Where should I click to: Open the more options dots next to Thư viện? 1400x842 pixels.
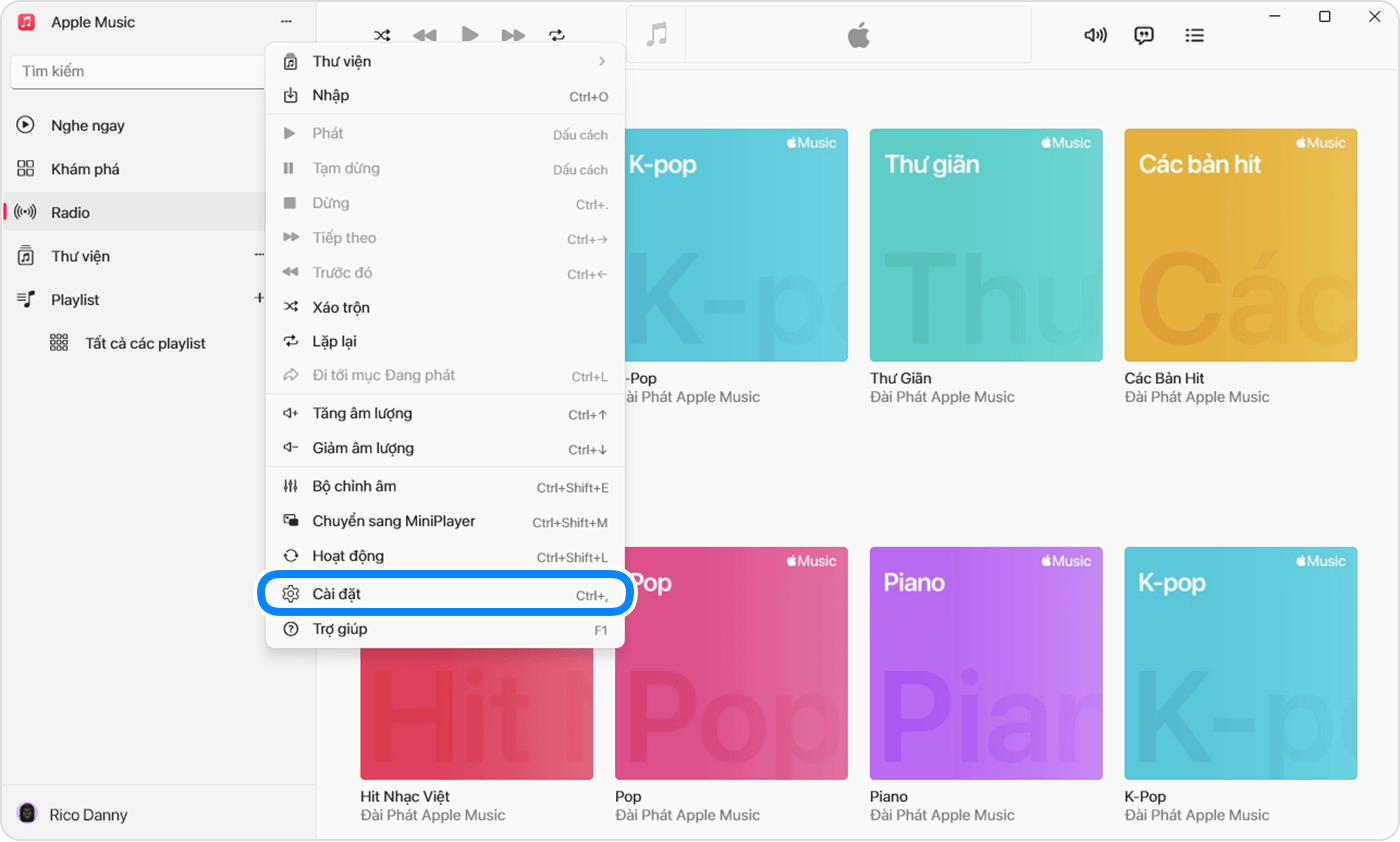(259, 256)
